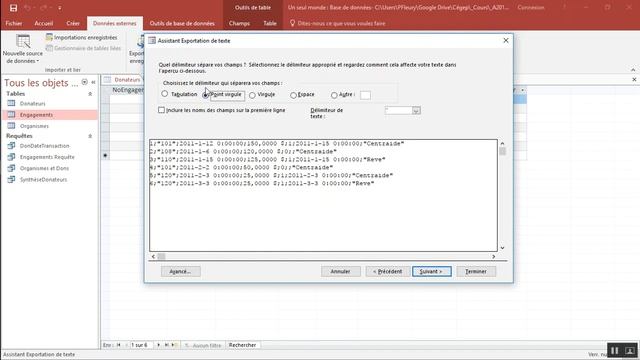Close the Assistant Exportation de texte dialog

[506, 40]
